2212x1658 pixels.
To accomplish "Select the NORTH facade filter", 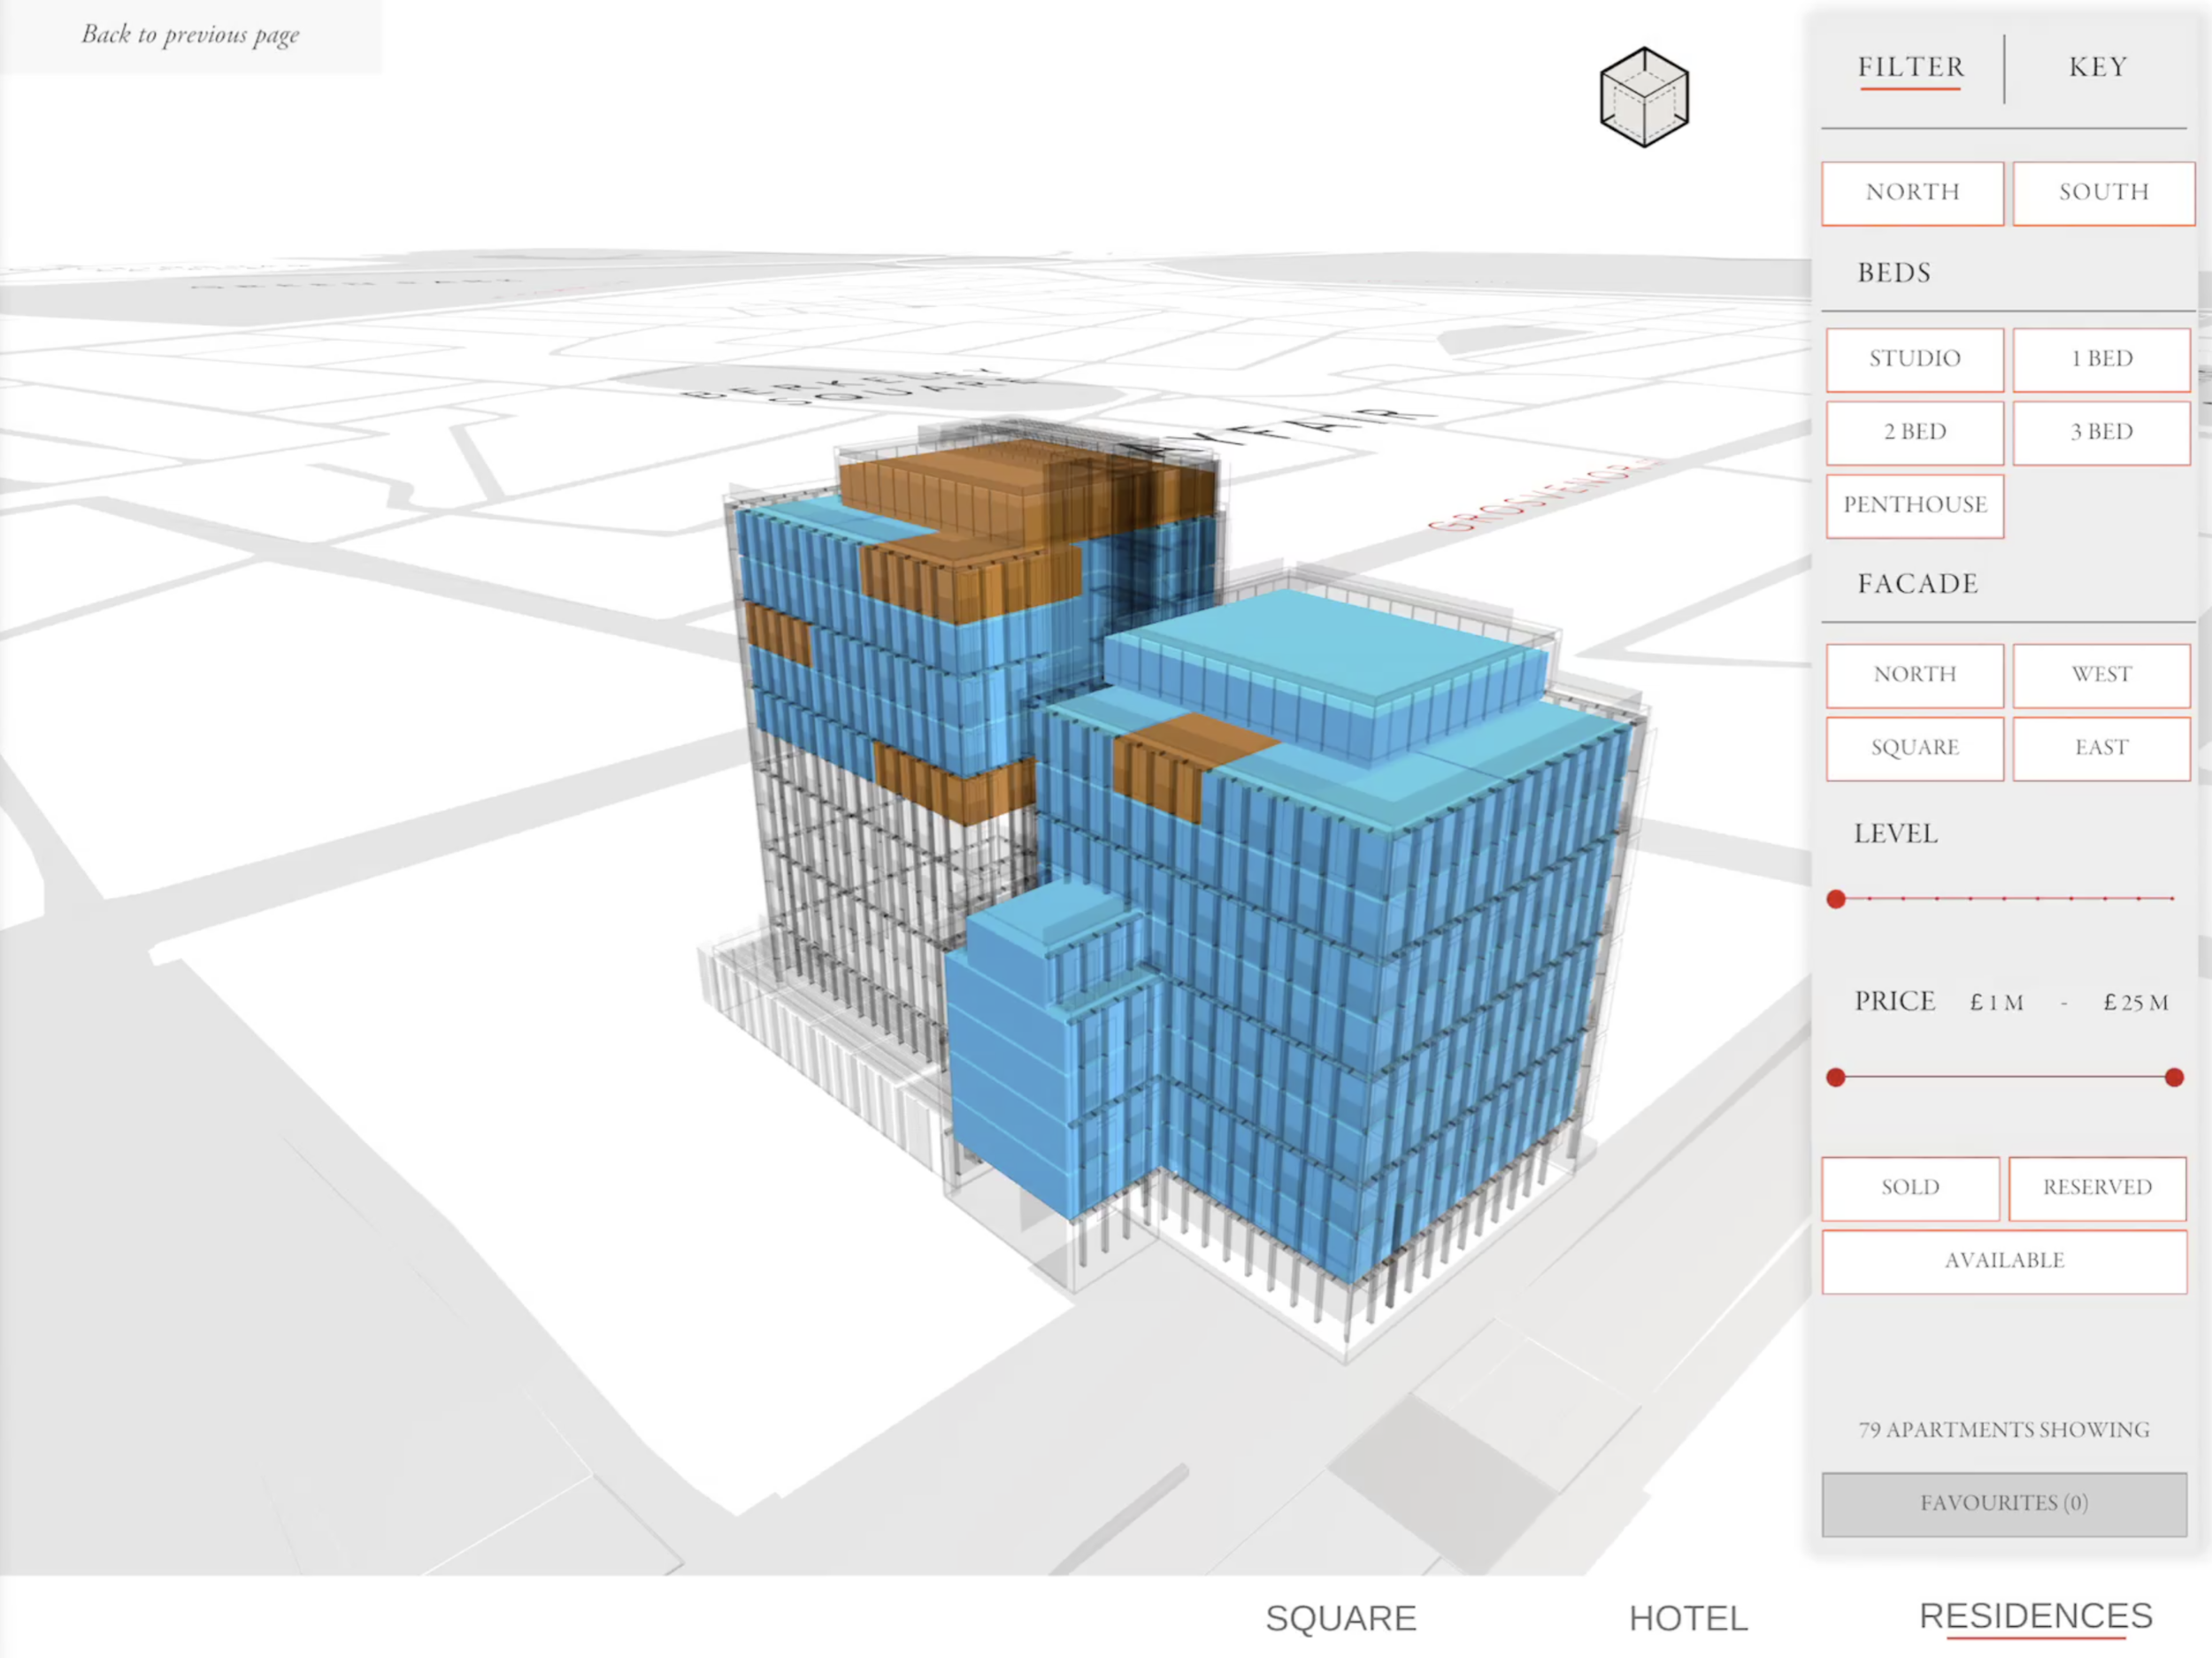I will 1914,675.
